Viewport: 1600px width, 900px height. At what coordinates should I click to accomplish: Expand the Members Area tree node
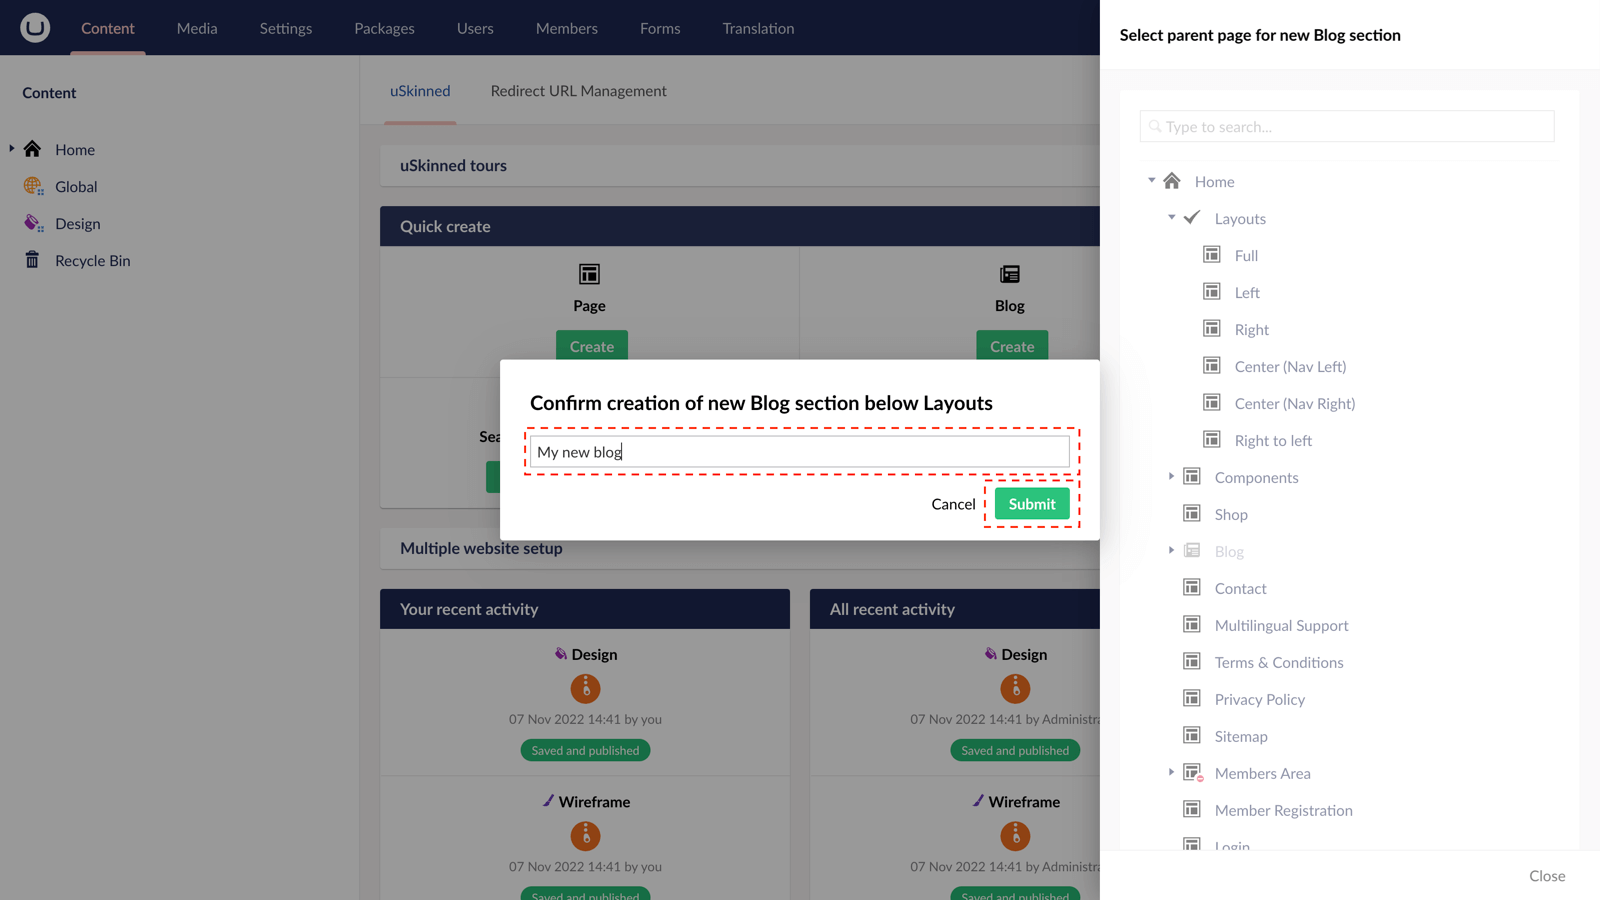(x=1171, y=773)
